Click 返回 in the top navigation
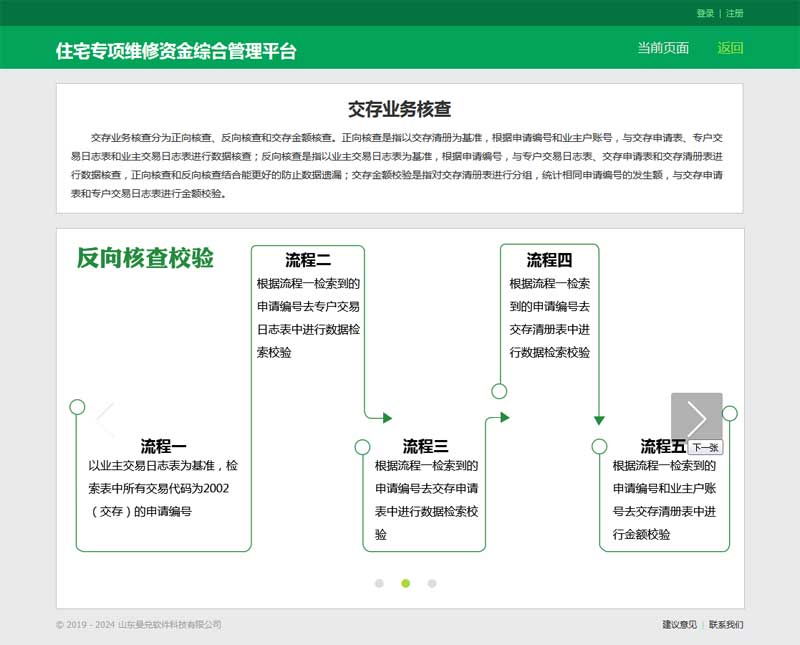The image size is (800, 645). 730,48
